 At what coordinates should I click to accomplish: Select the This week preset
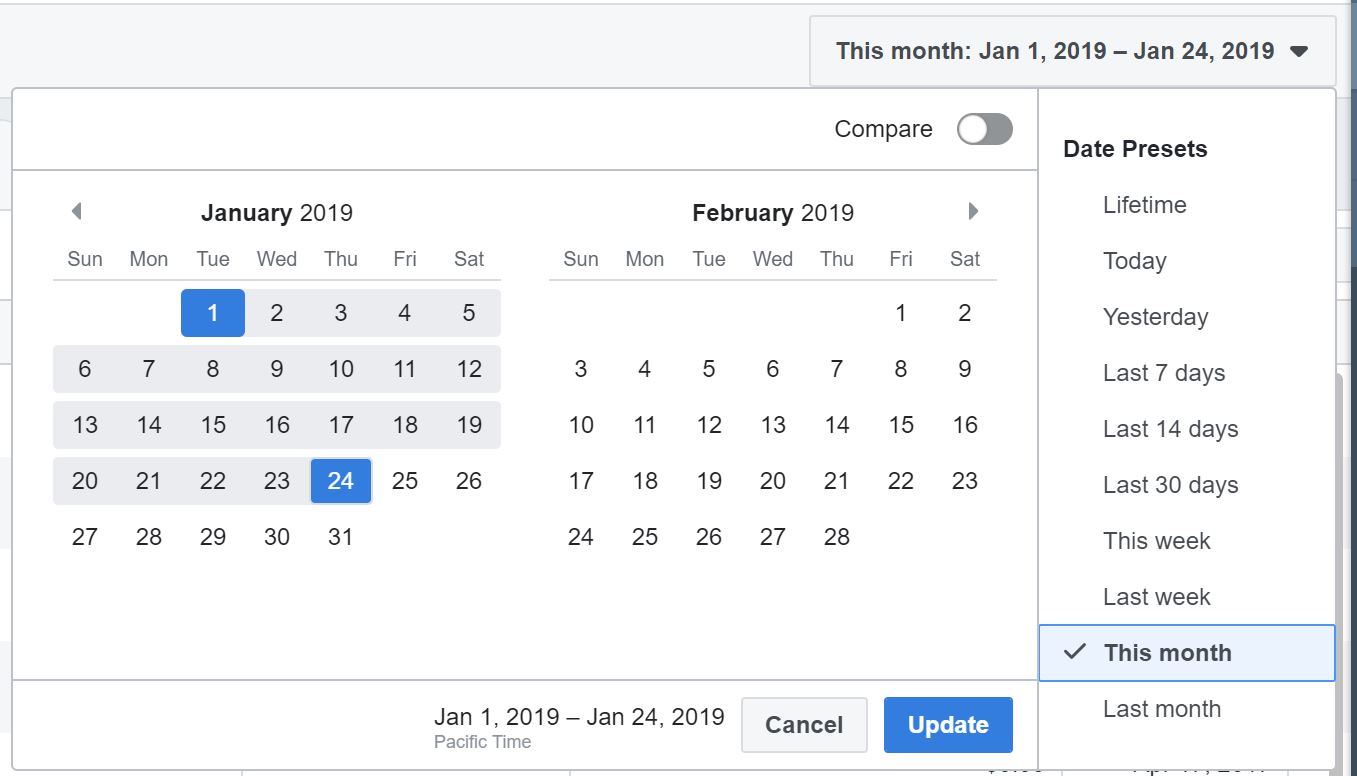[x=1156, y=541]
